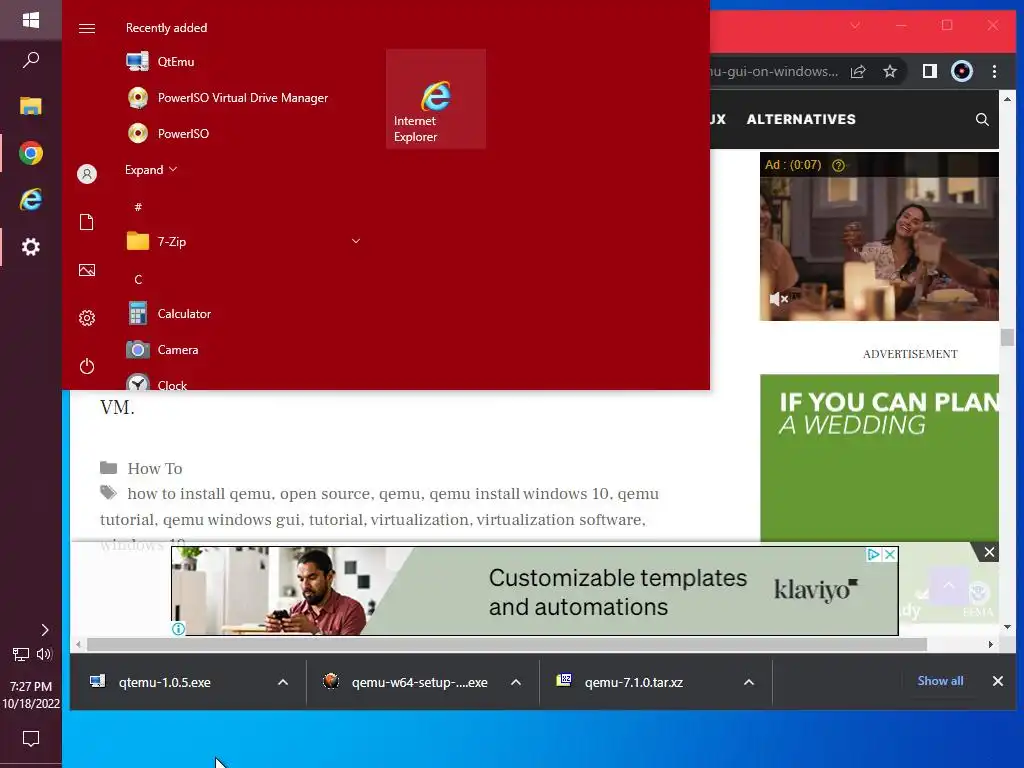Click the vertical scrollbar thumb
This screenshot has height=768, width=1024.
coord(1007,338)
